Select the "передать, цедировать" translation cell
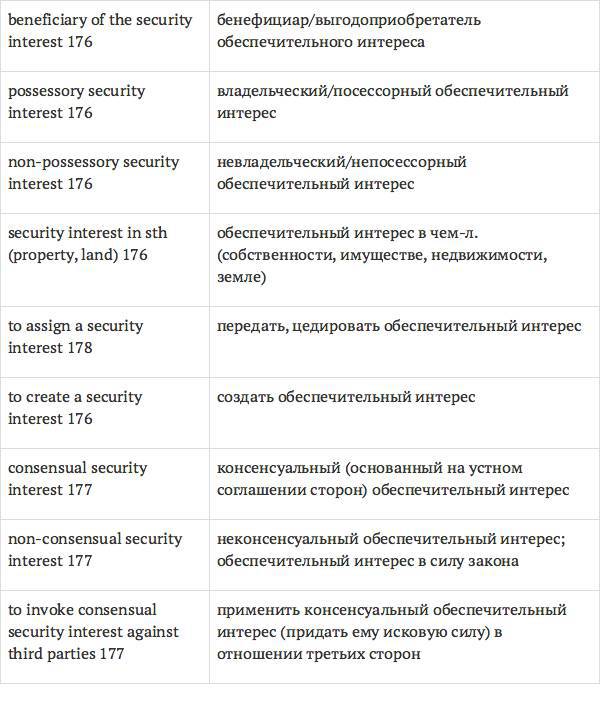The image size is (600, 704). (398, 326)
